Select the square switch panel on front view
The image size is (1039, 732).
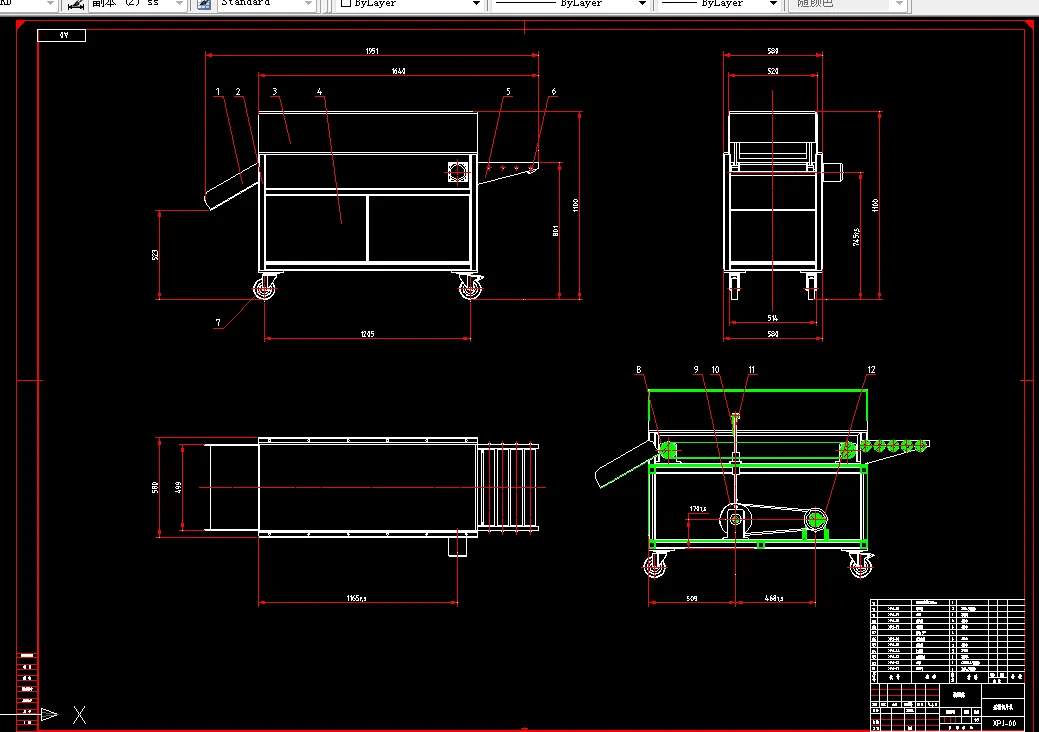[458, 172]
